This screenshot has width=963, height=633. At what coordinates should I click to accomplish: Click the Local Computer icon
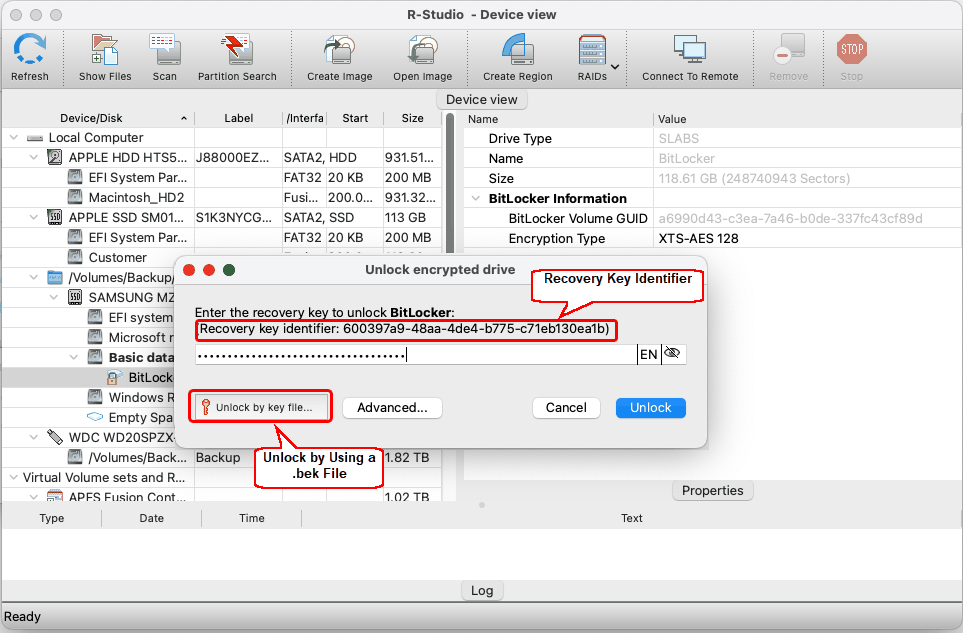click(x=35, y=138)
